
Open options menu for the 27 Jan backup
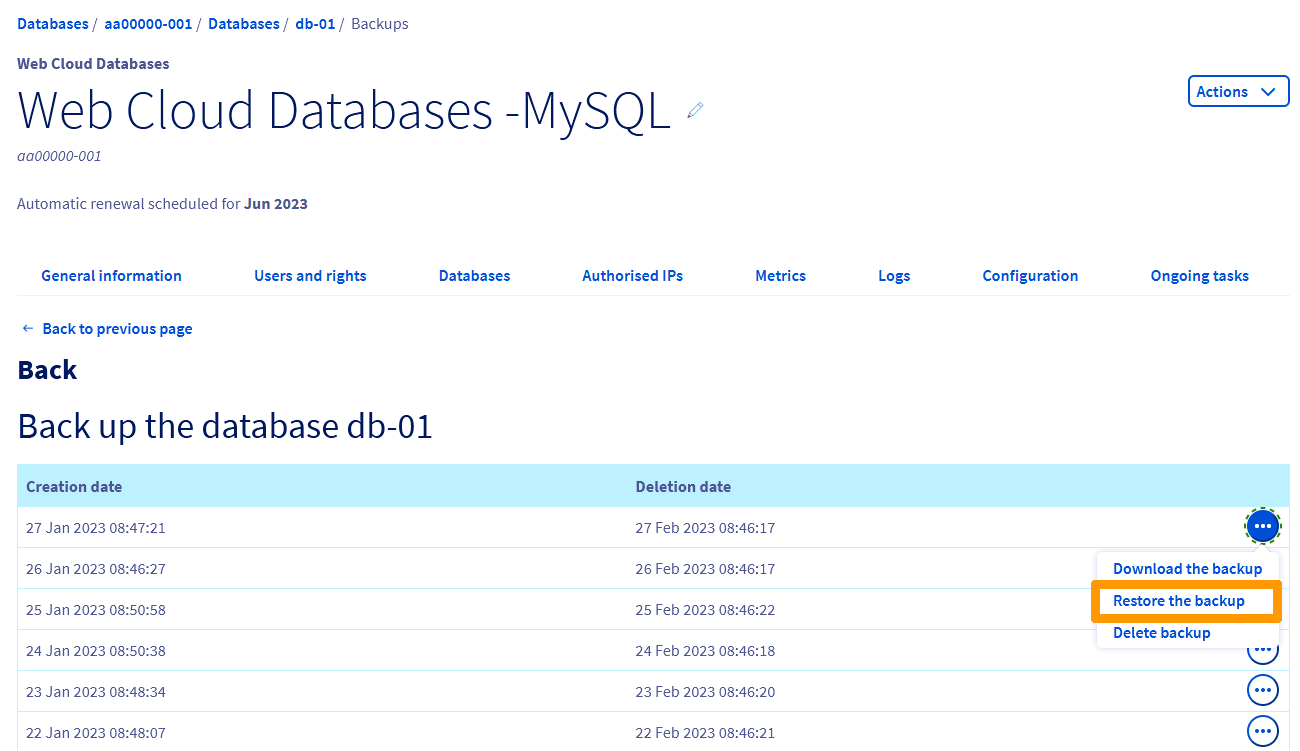click(x=1262, y=526)
